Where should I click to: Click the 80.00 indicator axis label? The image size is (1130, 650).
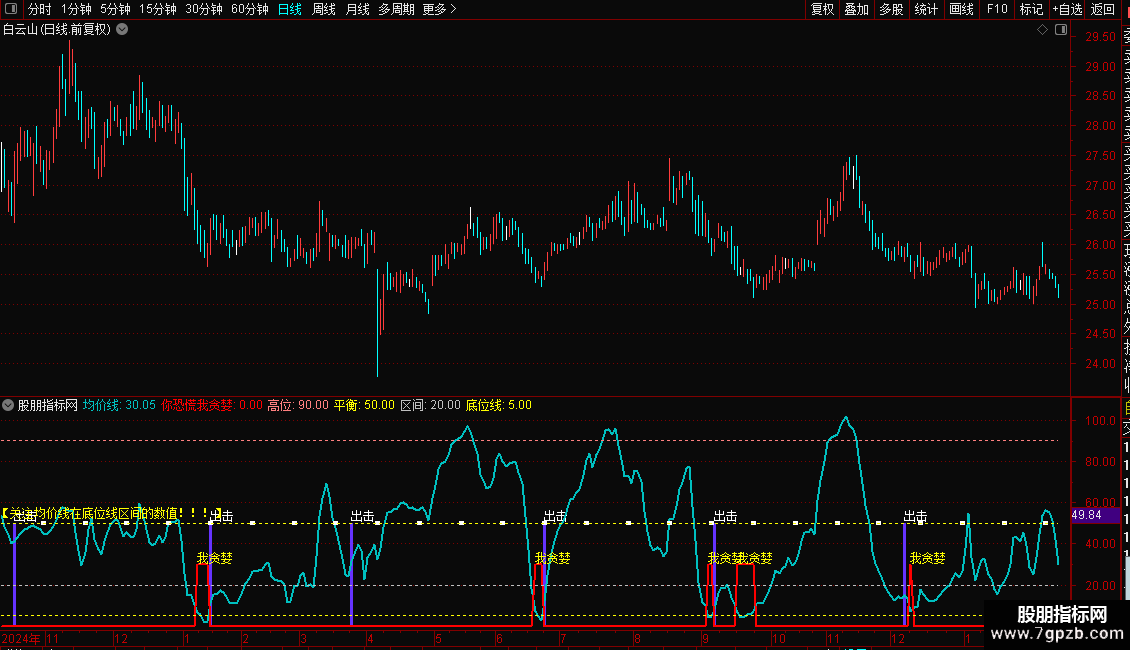(1100, 462)
